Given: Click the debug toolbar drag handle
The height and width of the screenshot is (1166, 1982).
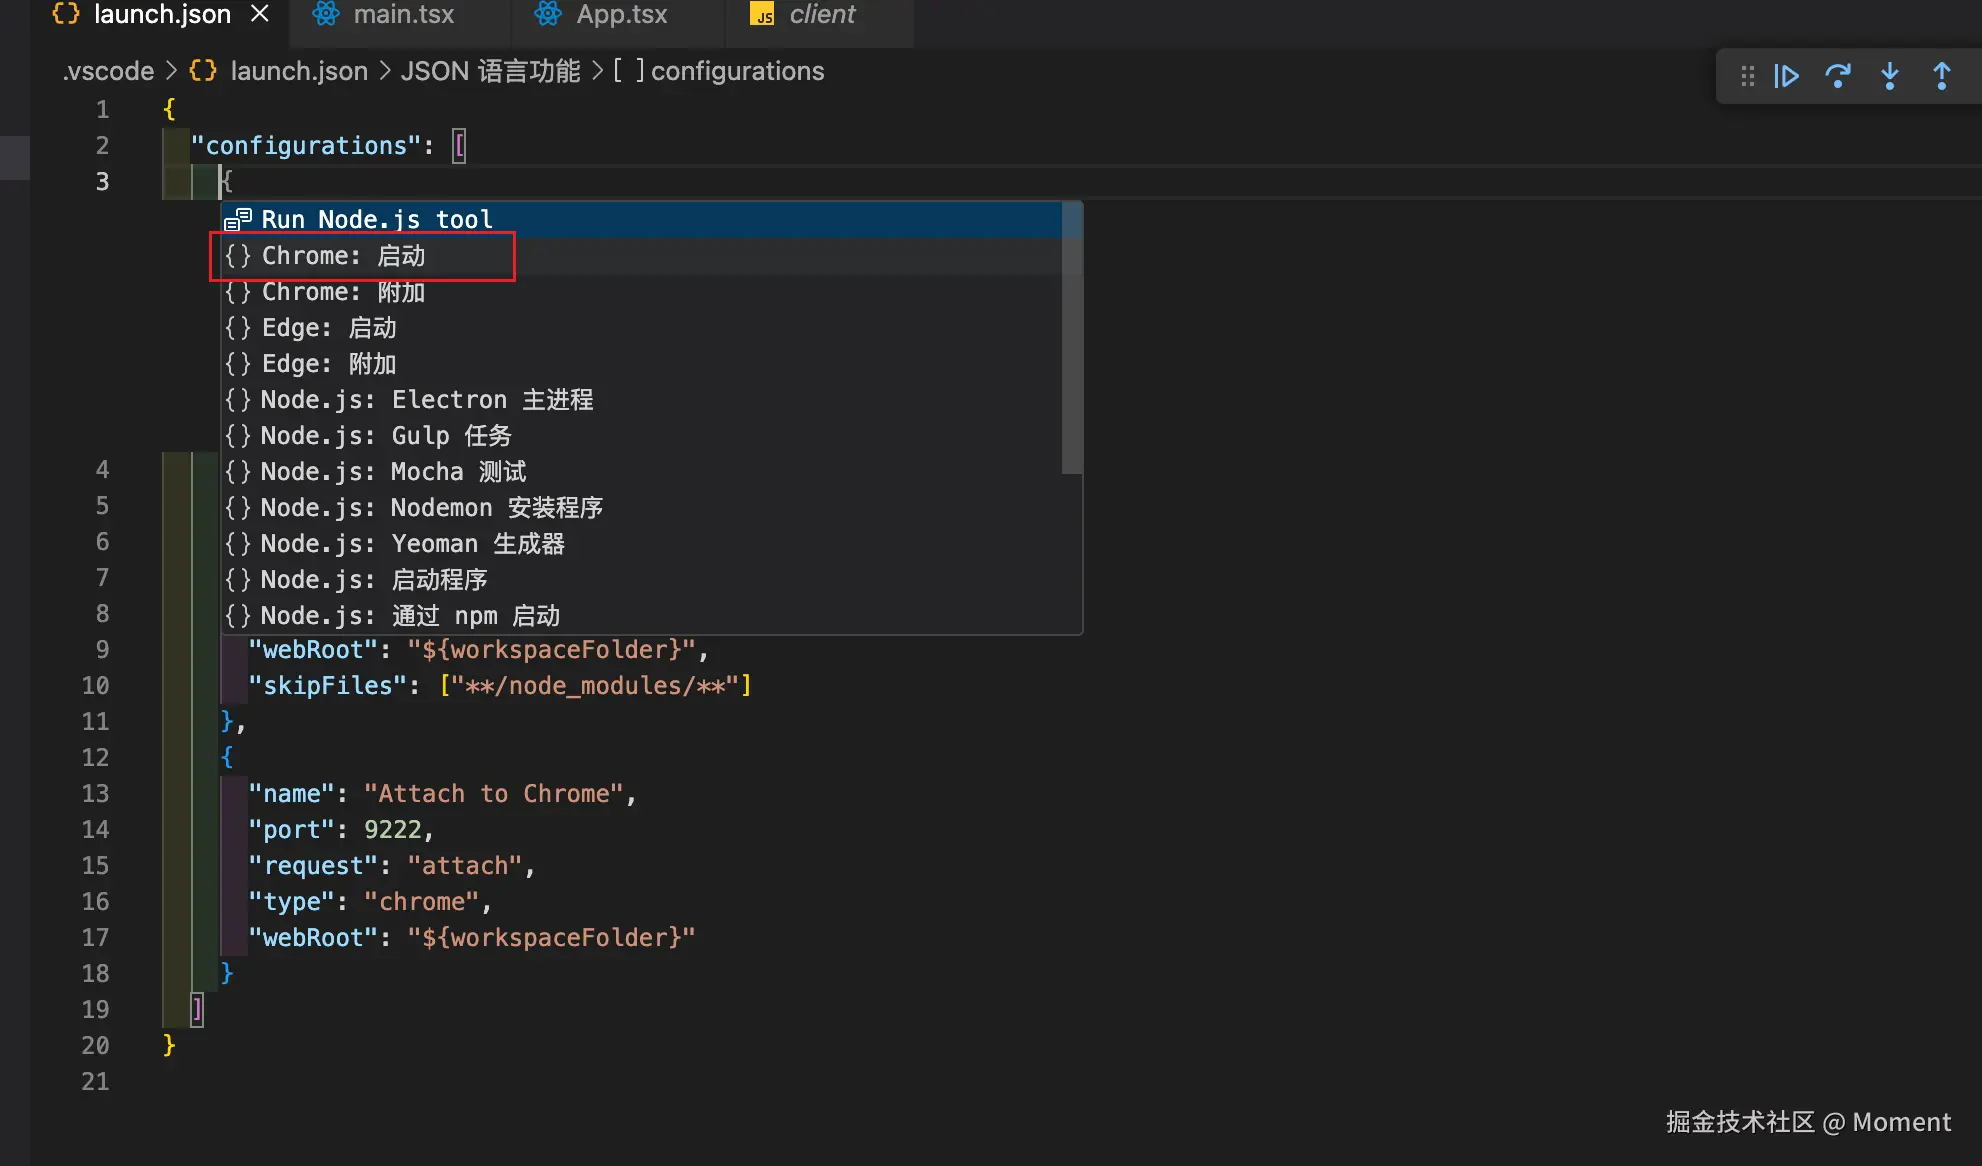Looking at the screenshot, I should 1747,76.
